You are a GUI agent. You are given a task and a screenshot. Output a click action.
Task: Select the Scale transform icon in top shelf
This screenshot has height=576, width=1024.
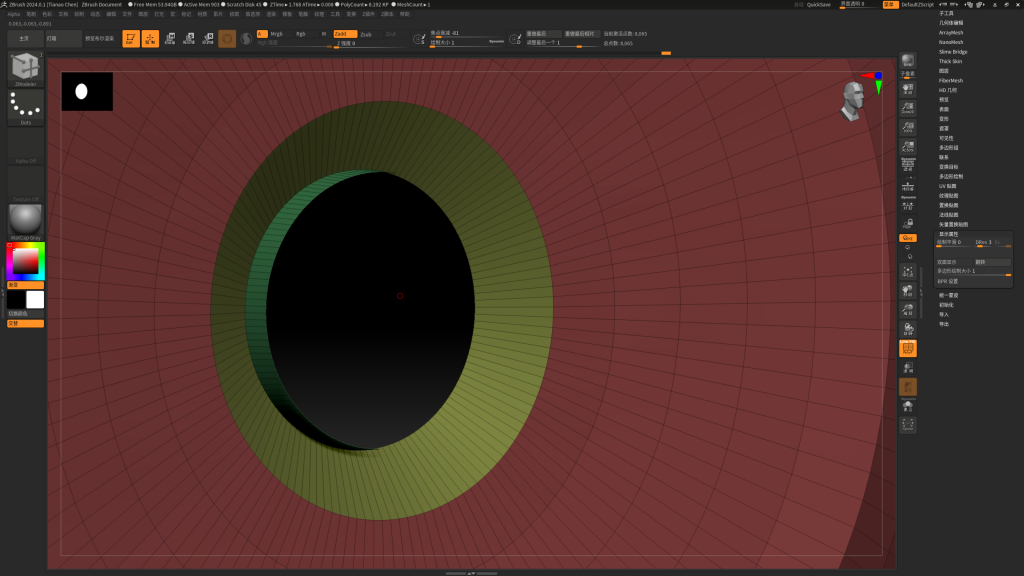tap(189, 39)
